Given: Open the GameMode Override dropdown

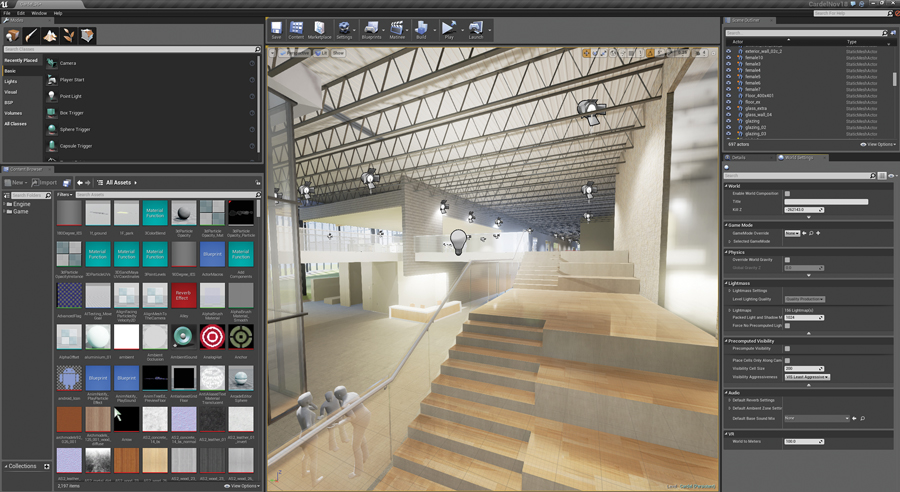Looking at the screenshot, I should pos(791,233).
